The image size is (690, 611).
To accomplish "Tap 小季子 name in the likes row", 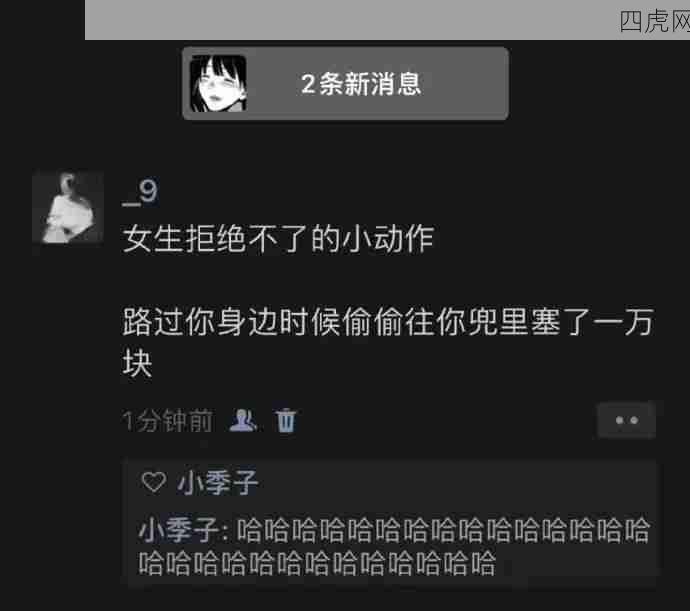I will point(218,482).
